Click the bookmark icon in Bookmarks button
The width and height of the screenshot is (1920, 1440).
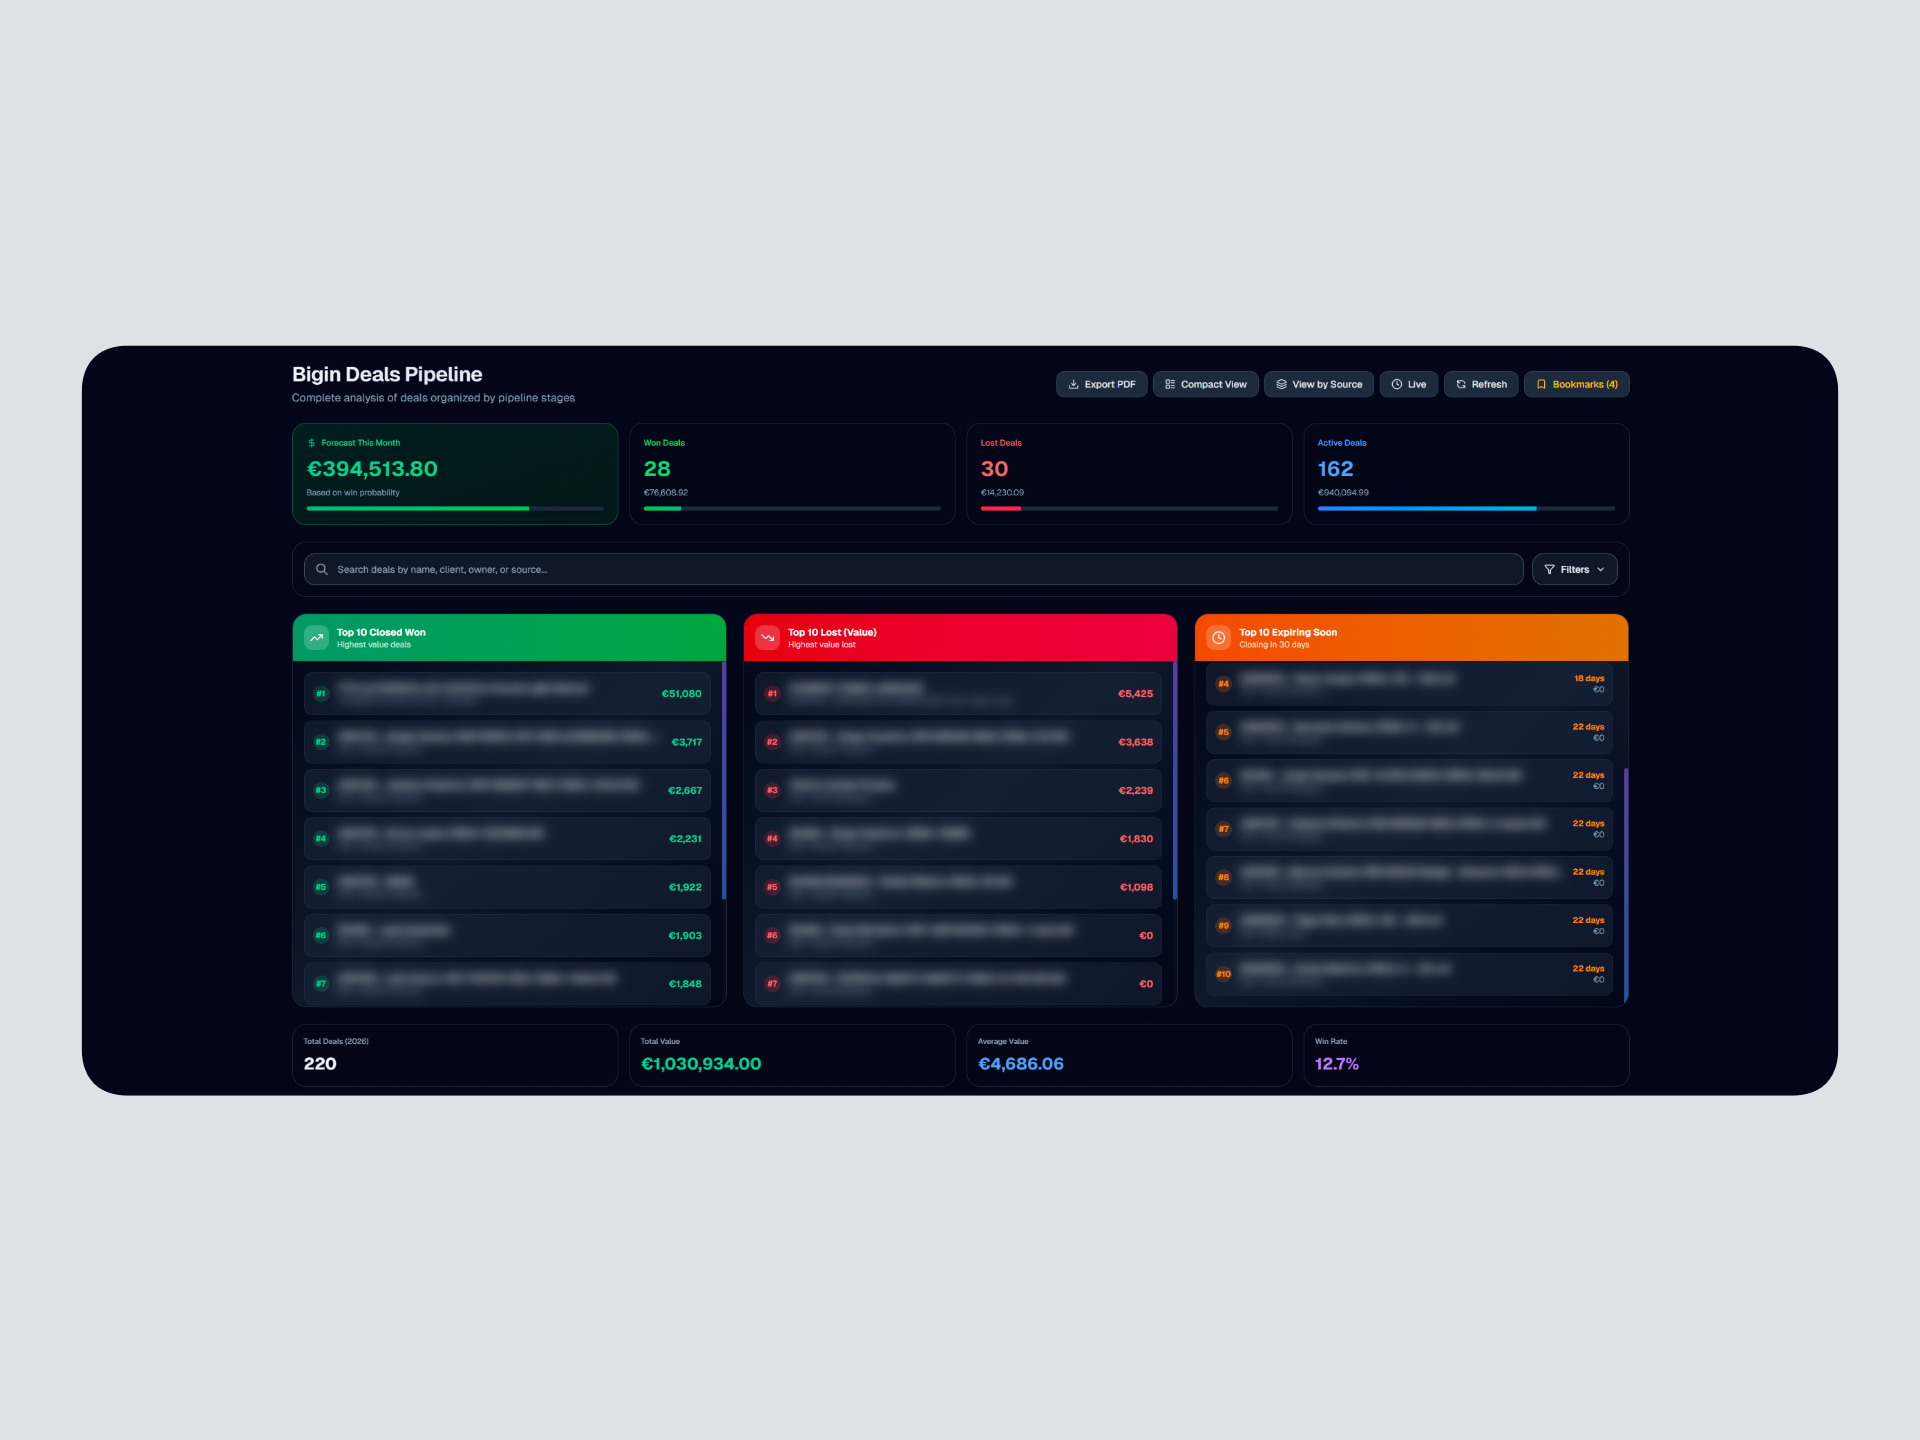click(x=1542, y=384)
